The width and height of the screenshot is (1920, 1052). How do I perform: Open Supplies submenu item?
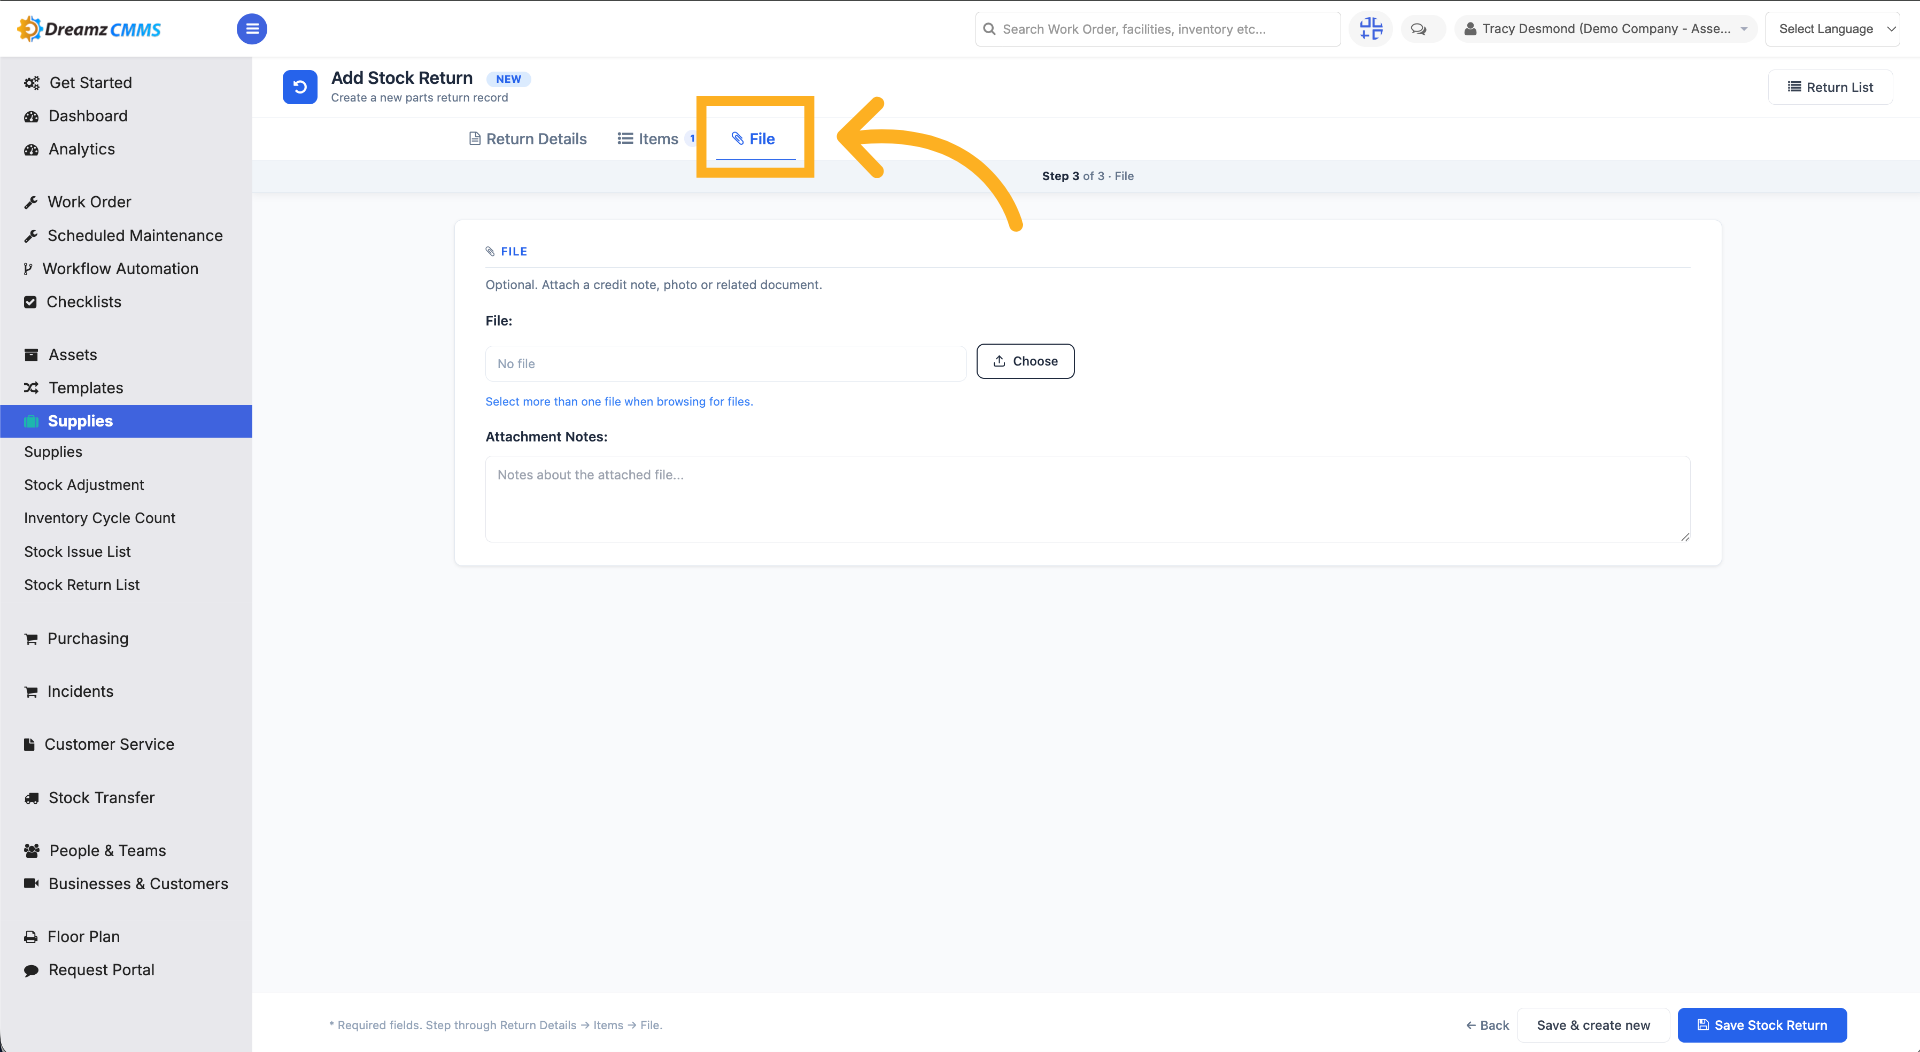53,452
